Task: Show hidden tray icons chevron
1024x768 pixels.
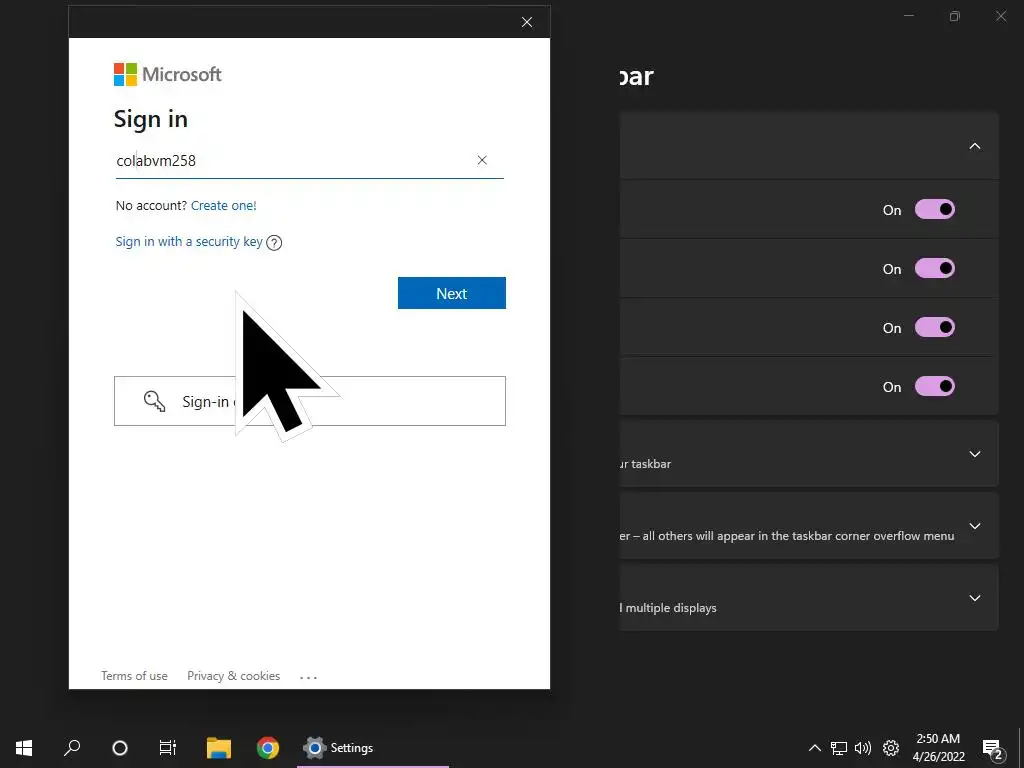Action: (814, 748)
